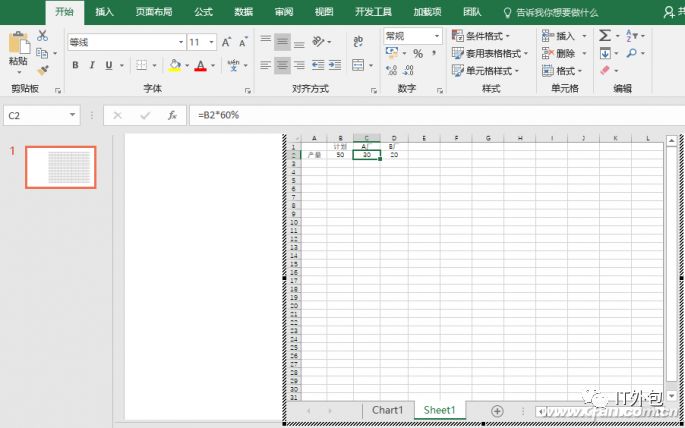Apply red font color
The height and width of the screenshot is (428, 685).
pos(201,66)
